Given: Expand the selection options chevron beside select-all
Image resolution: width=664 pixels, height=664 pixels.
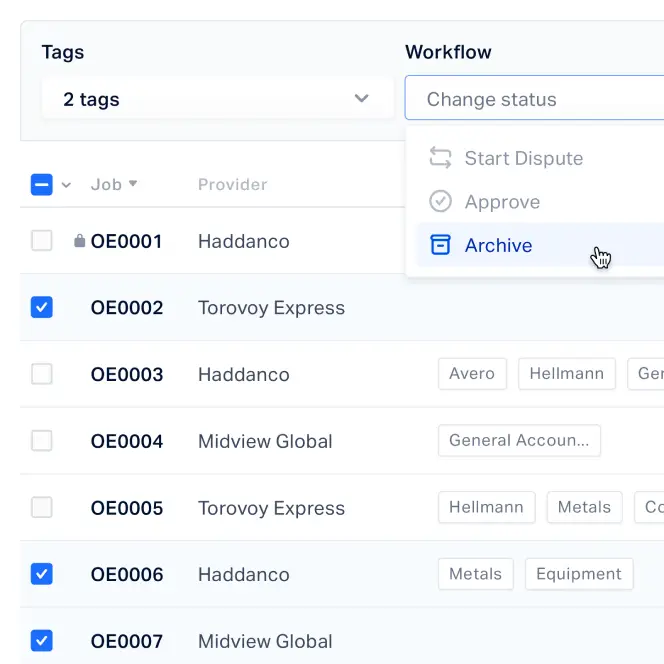Looking at the screenshot, I should click(x=66, y=185).
